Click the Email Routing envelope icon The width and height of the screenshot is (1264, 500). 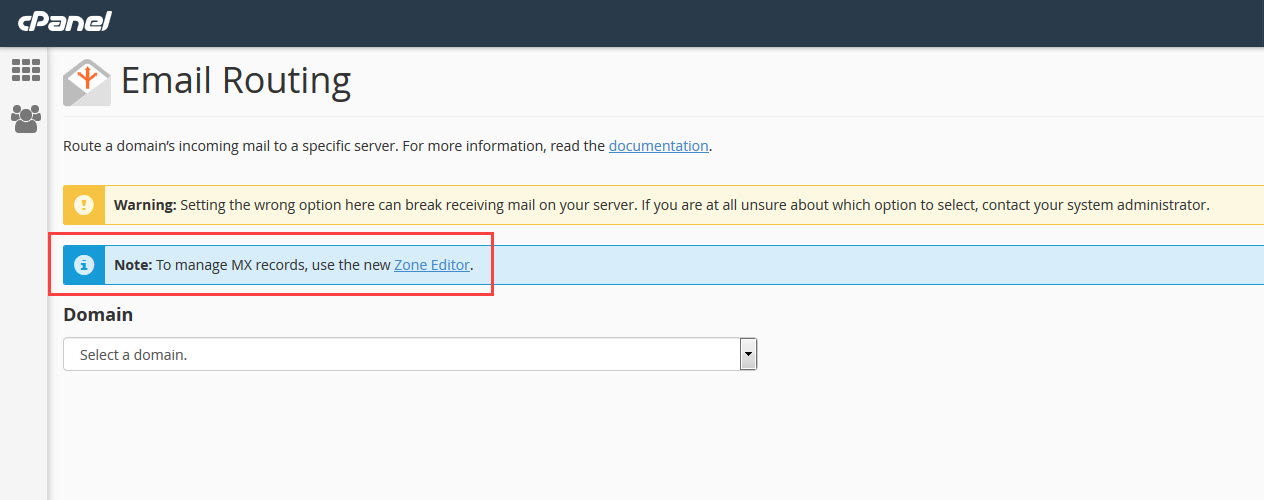[x=87, y=82]
